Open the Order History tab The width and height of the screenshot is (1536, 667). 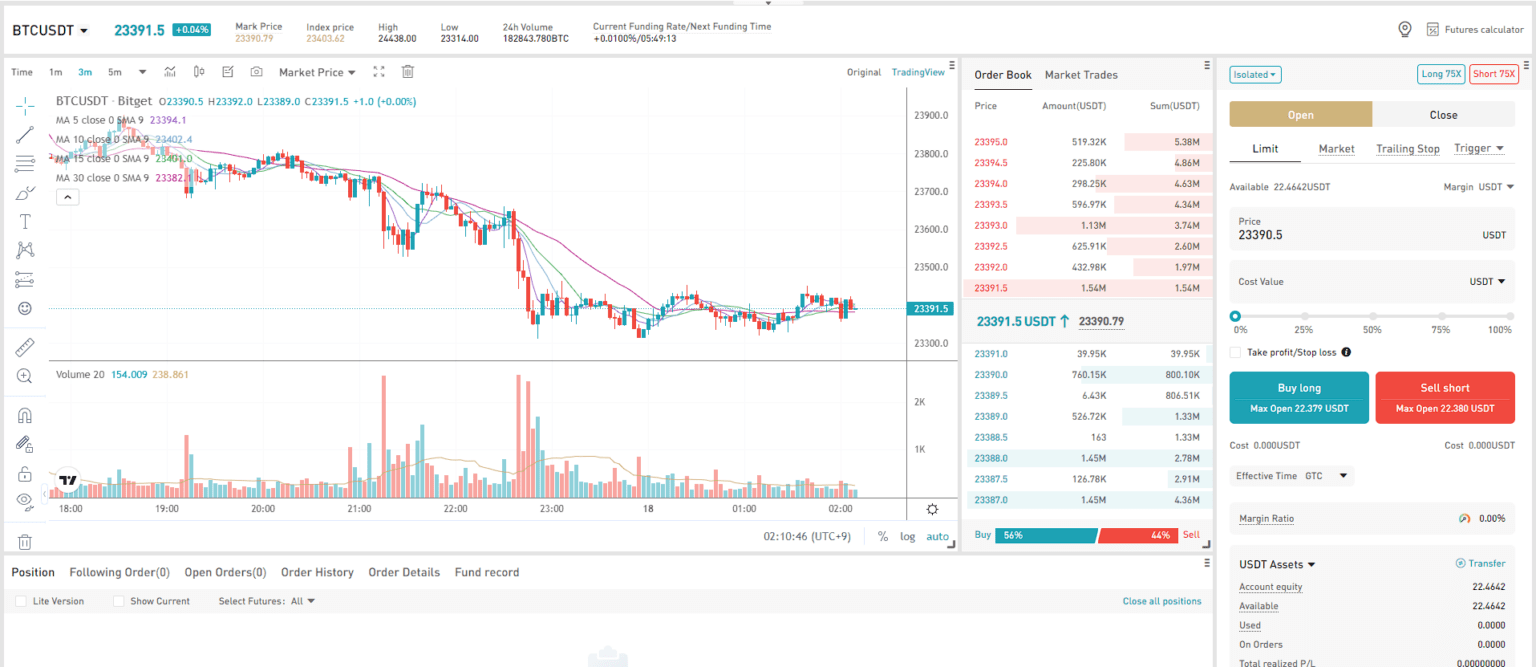(x=317, y=572)
